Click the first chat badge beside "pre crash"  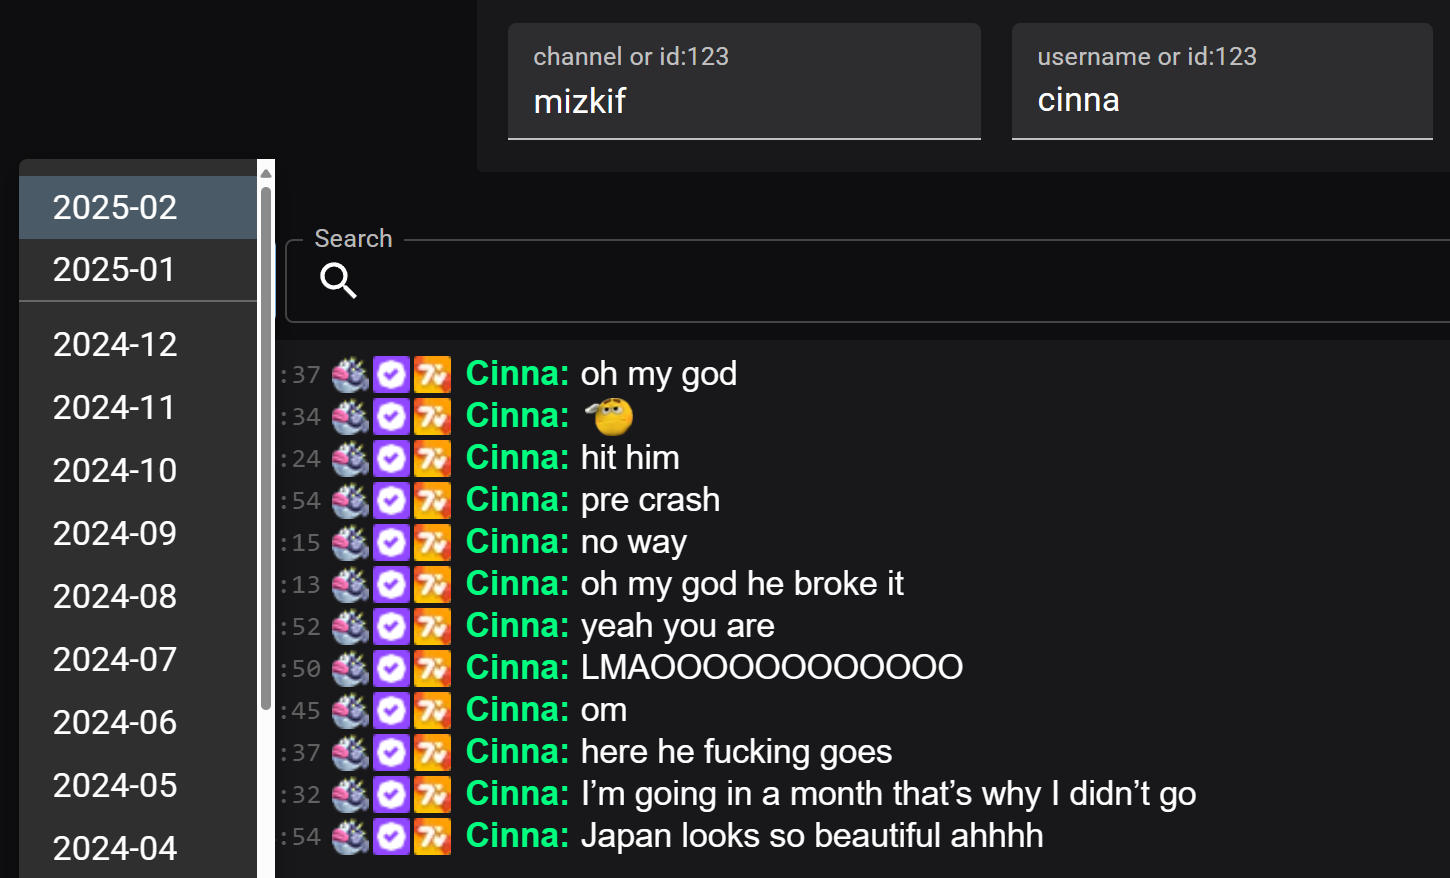[350, 501]
